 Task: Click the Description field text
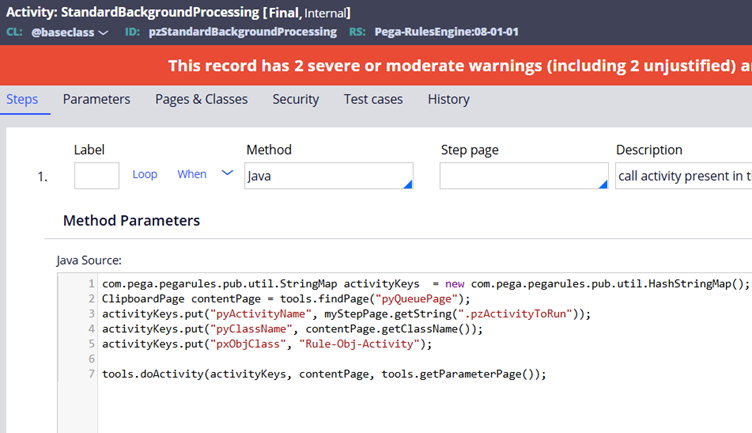[683, 175]
